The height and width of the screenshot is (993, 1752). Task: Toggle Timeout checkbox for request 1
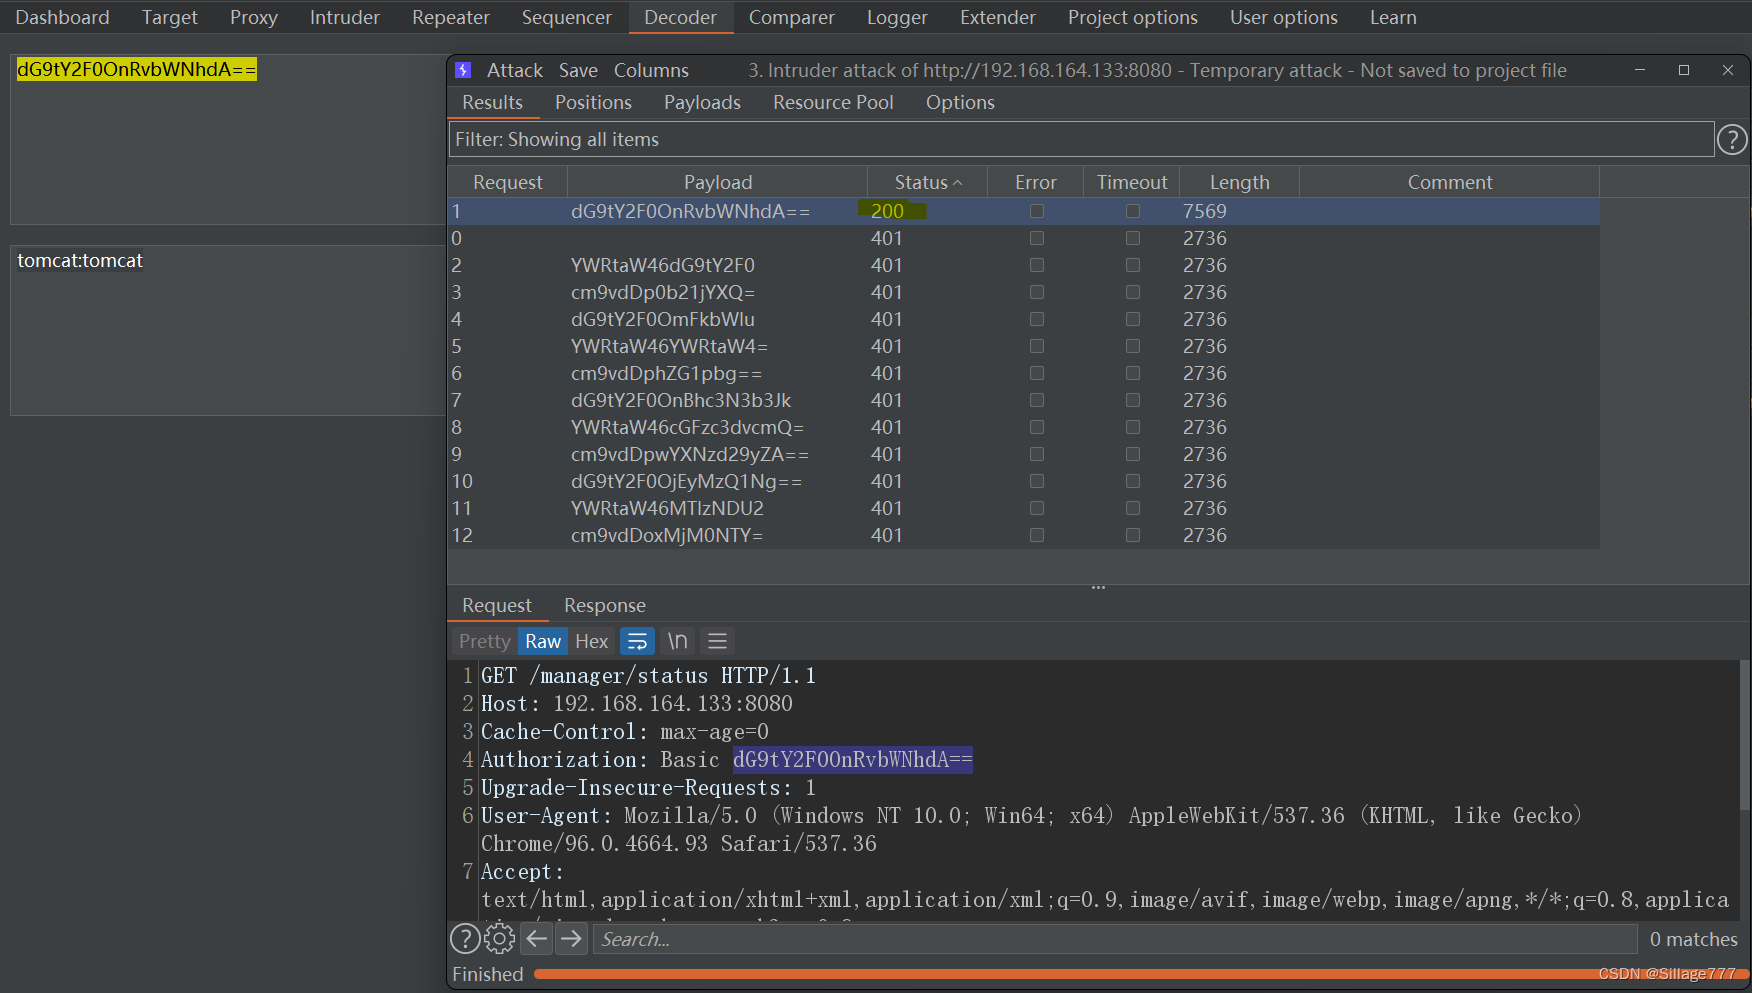pos(1133,211)
